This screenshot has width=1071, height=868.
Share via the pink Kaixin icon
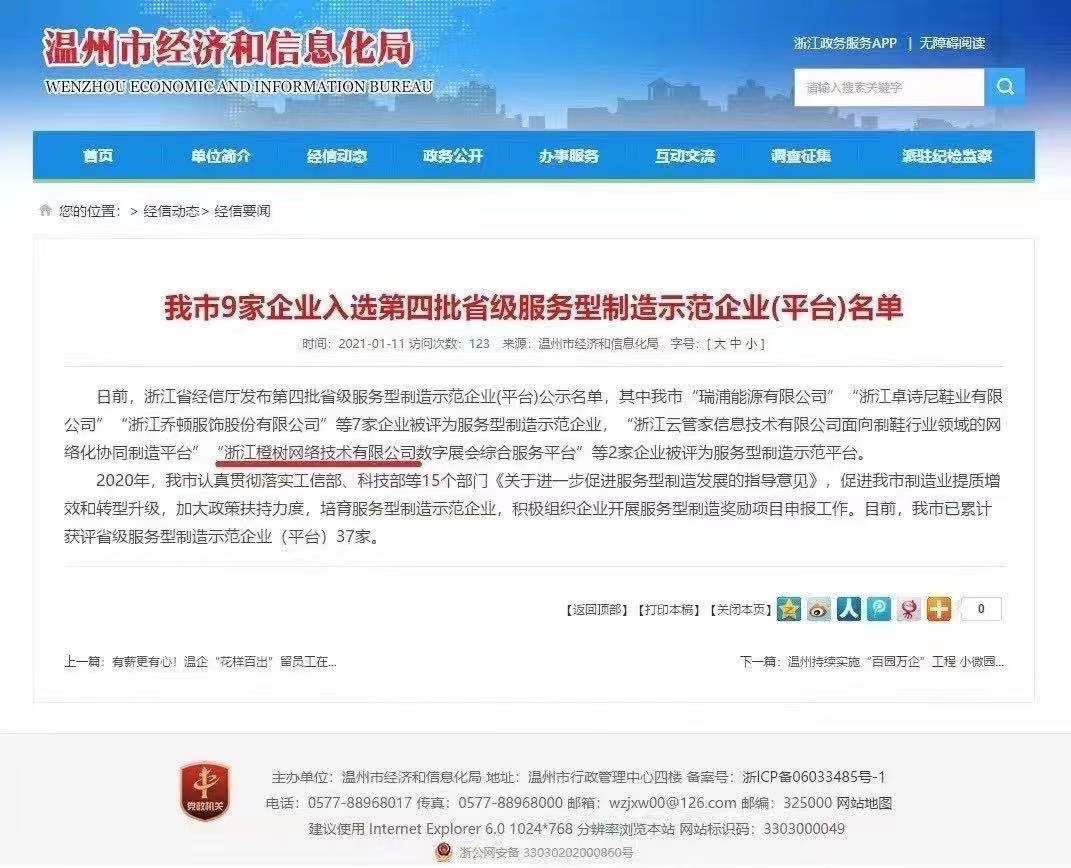tap(908, 608)
